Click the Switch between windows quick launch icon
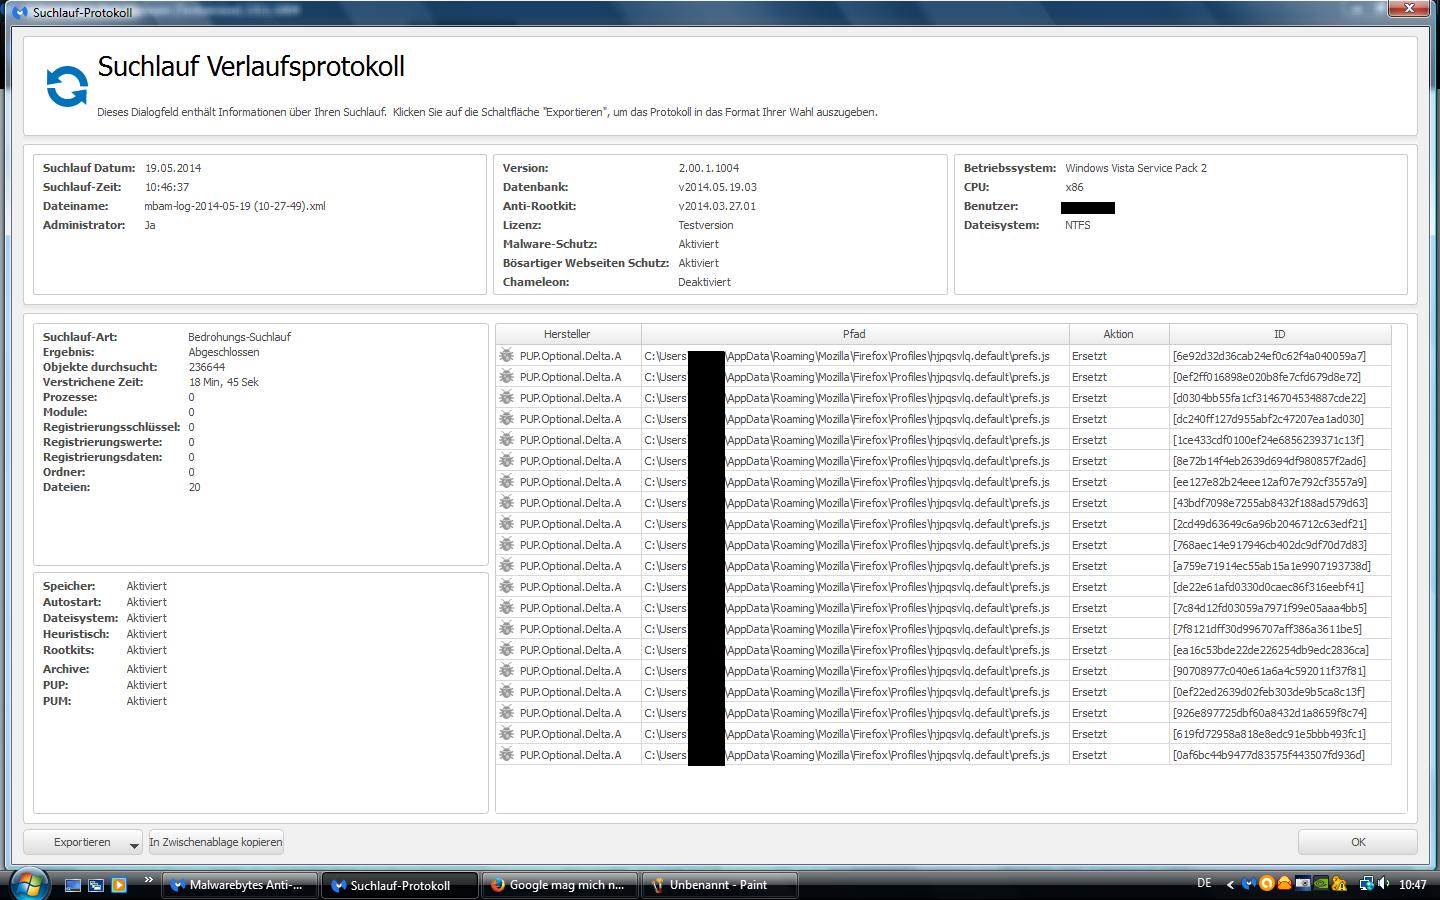 tap(96, 885)
